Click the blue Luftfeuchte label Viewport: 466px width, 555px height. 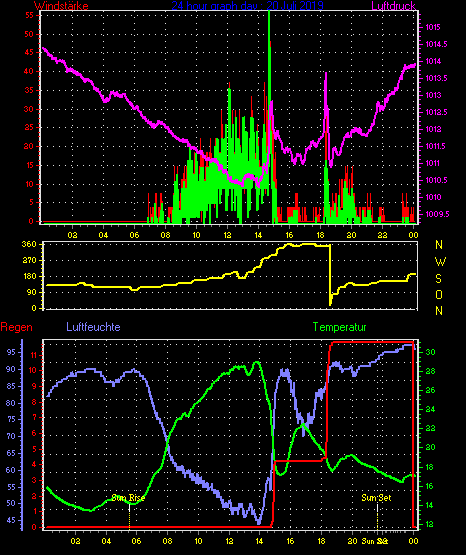coord(93,327)
